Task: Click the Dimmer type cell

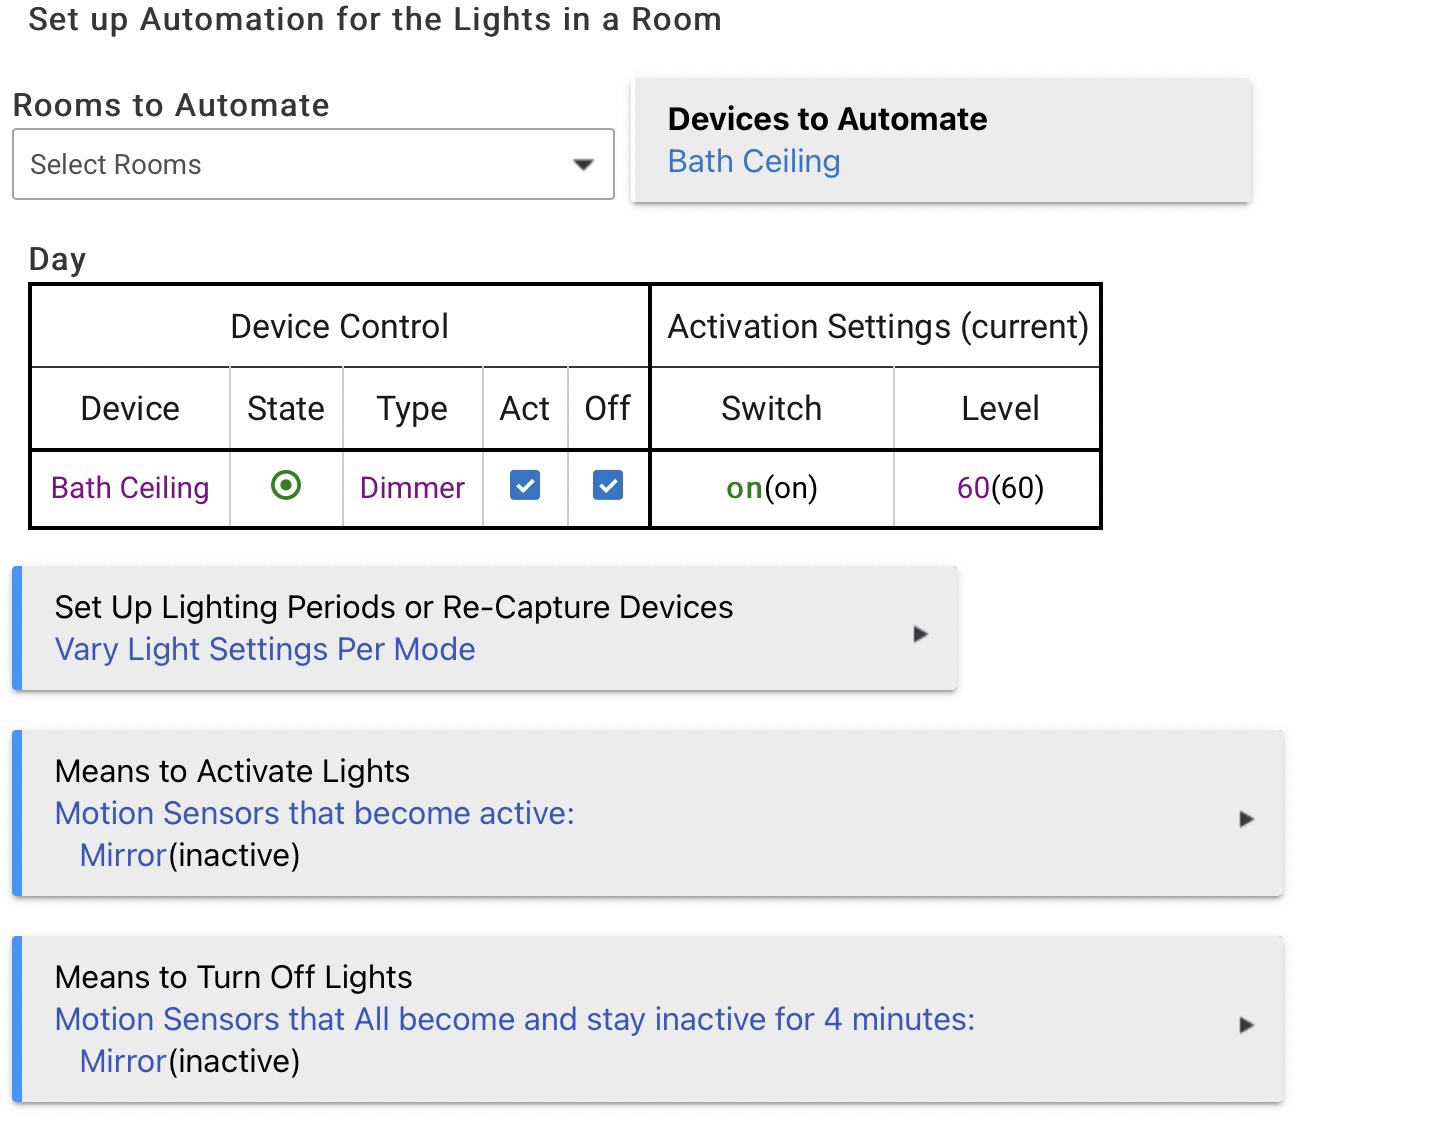Action: [x=412, y=488]
